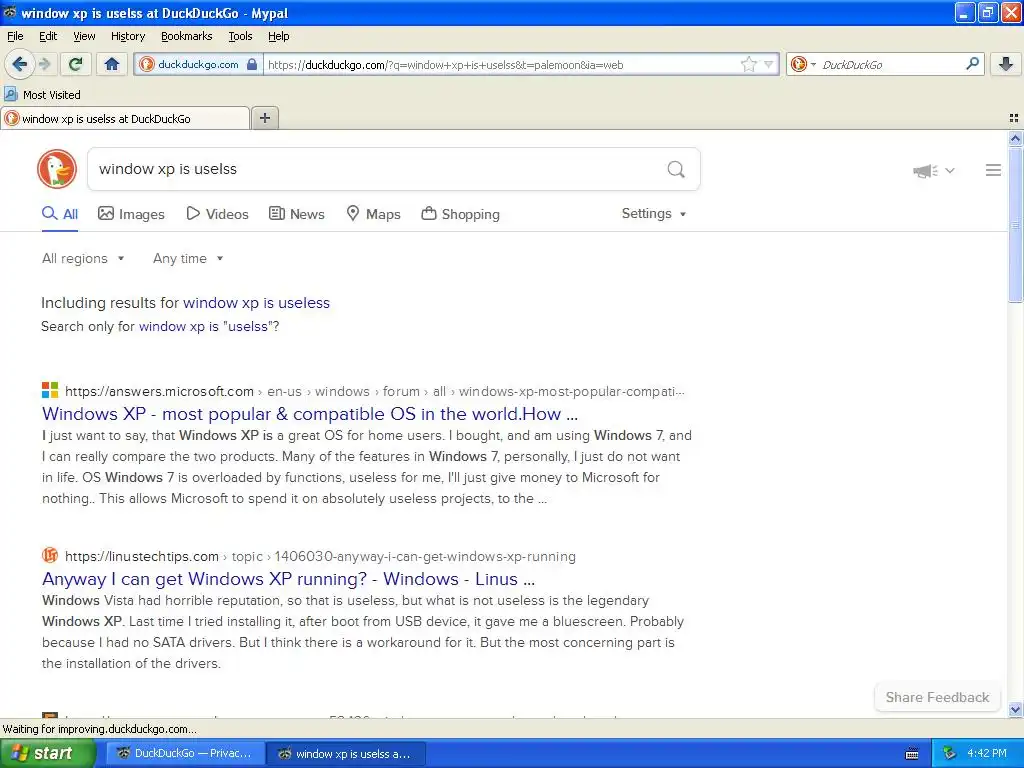Open the Tools menu
This screenshot has height=768, width=1024.
coord(240,36)
